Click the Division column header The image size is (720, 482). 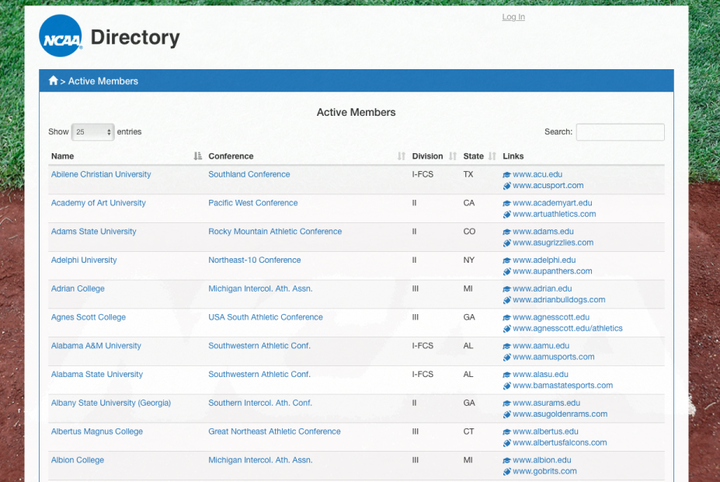[428, 156]
